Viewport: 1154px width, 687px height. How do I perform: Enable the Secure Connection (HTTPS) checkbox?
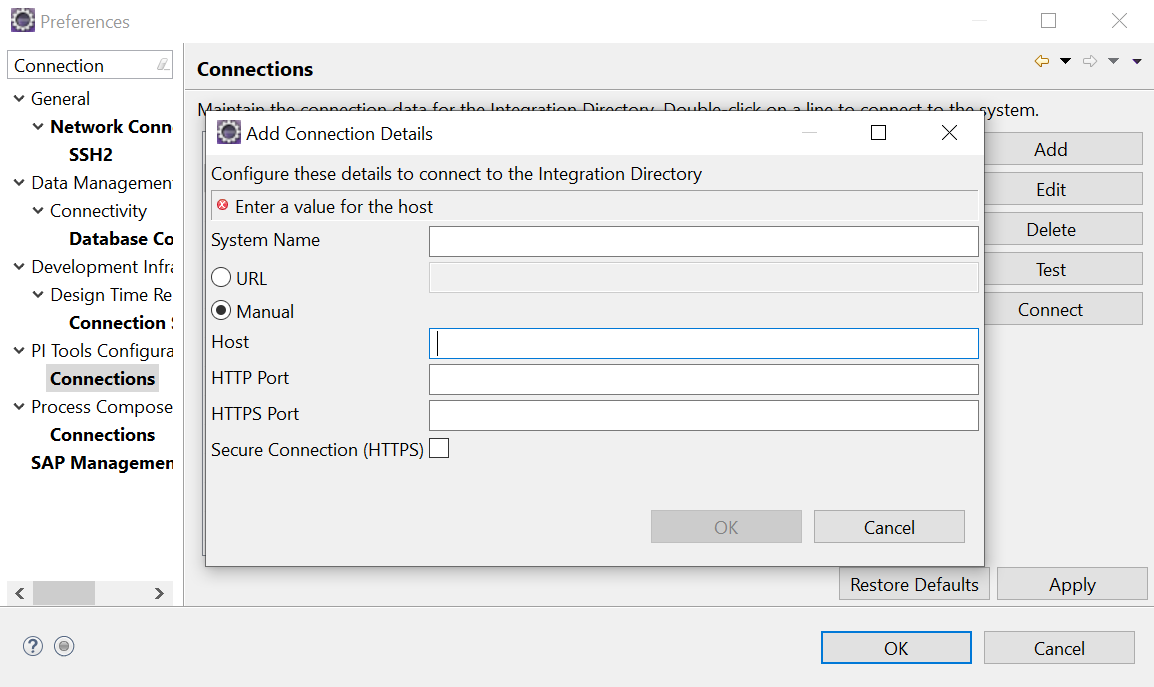tap(439, 448)
